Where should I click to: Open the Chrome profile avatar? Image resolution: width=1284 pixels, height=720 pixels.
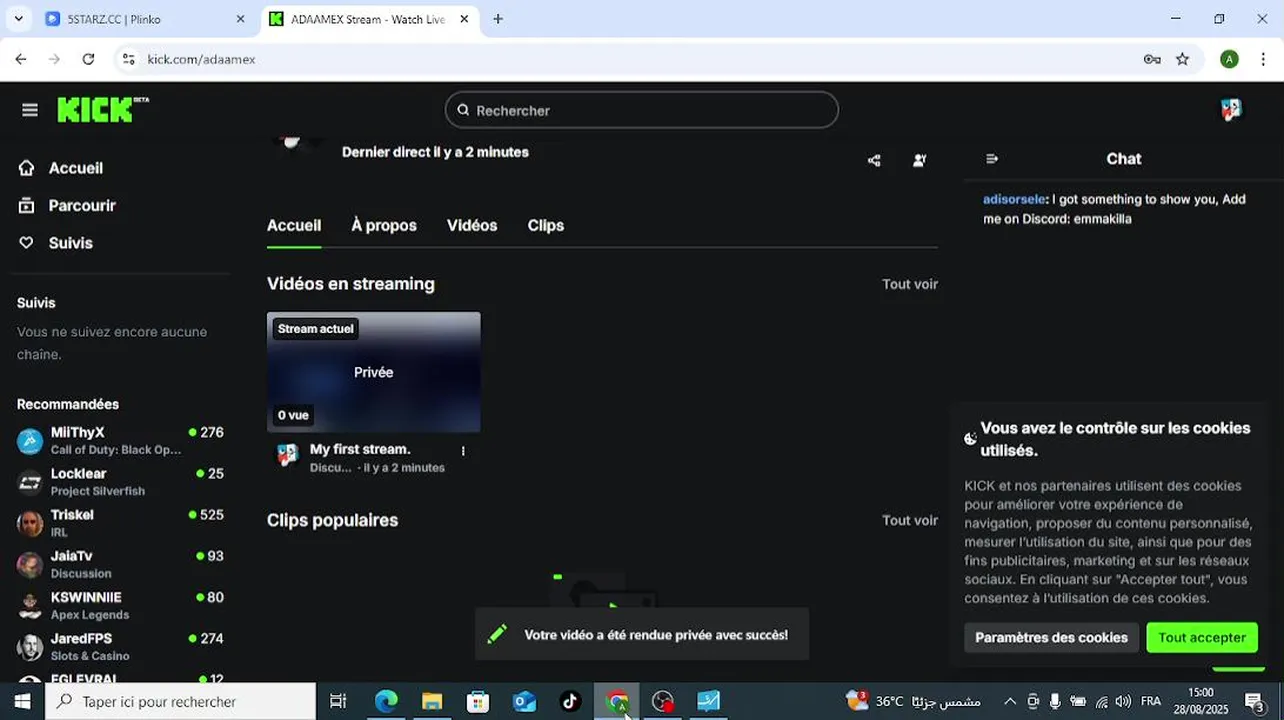1230,59
